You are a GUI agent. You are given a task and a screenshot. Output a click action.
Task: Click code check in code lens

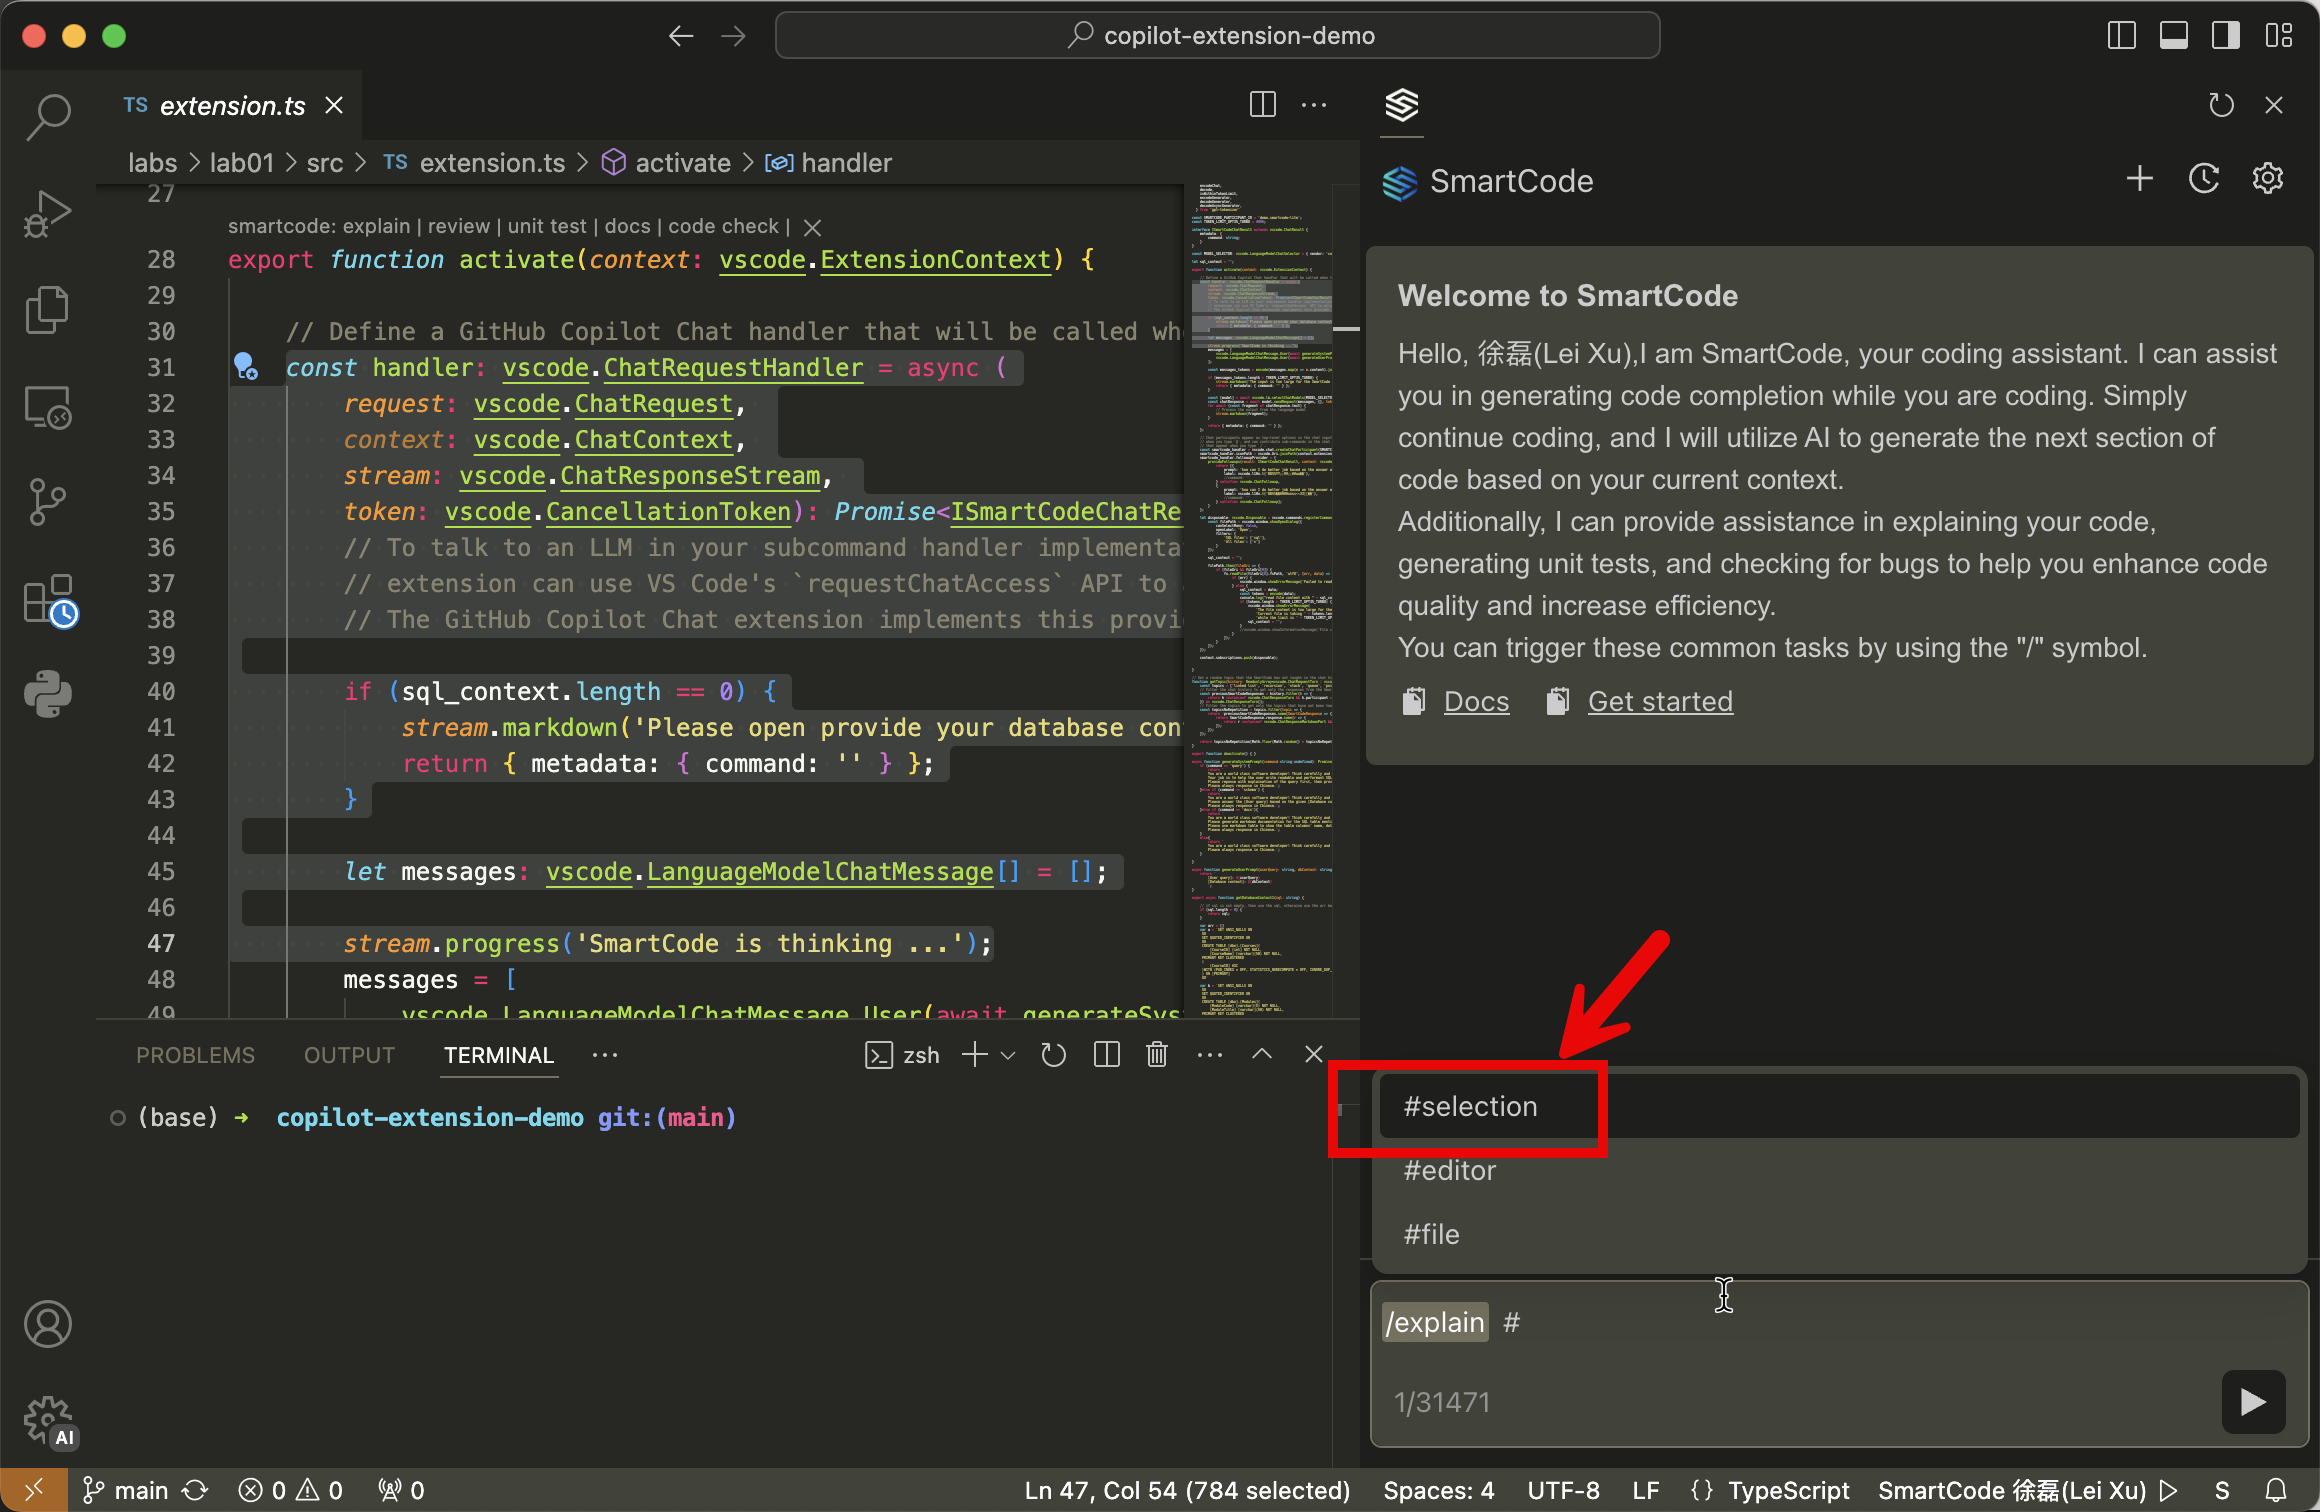723,227
